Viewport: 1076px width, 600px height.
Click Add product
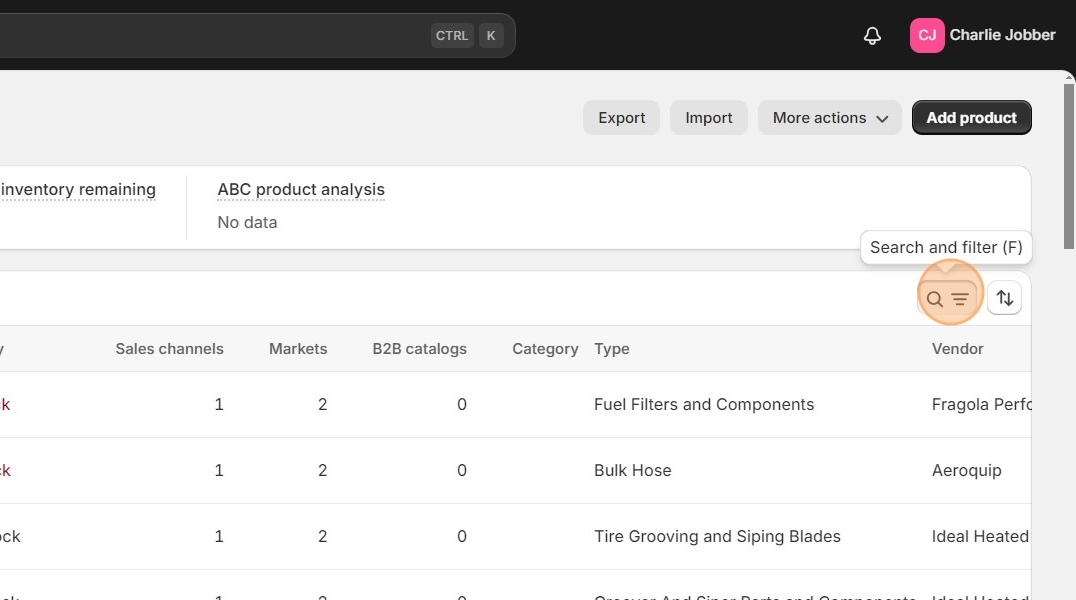click(x=971, y=118)
